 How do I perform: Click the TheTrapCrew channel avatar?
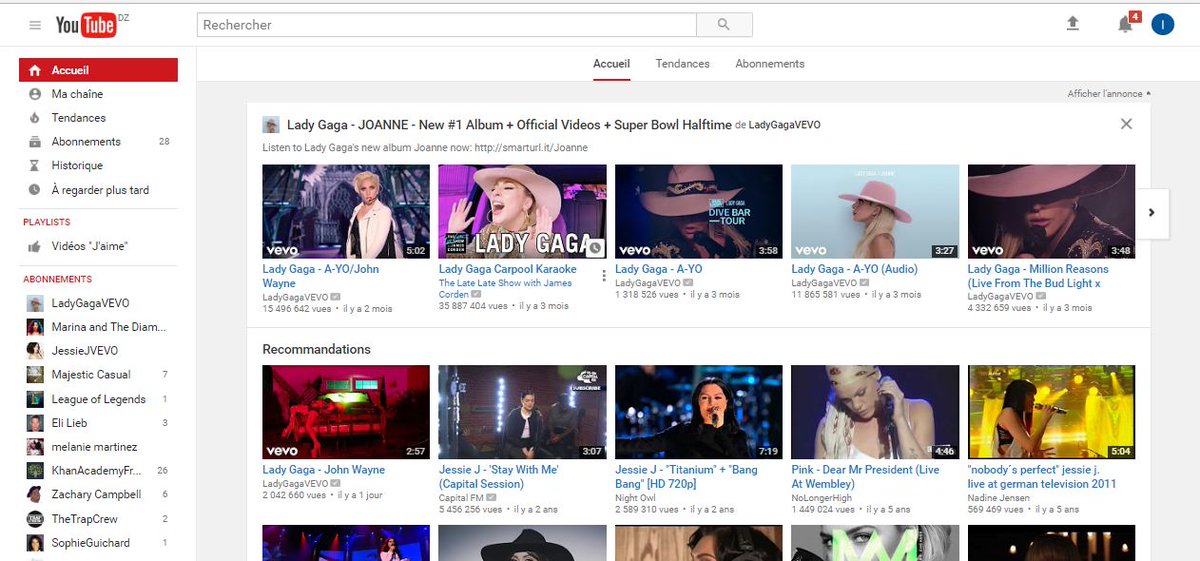[35, 519]
